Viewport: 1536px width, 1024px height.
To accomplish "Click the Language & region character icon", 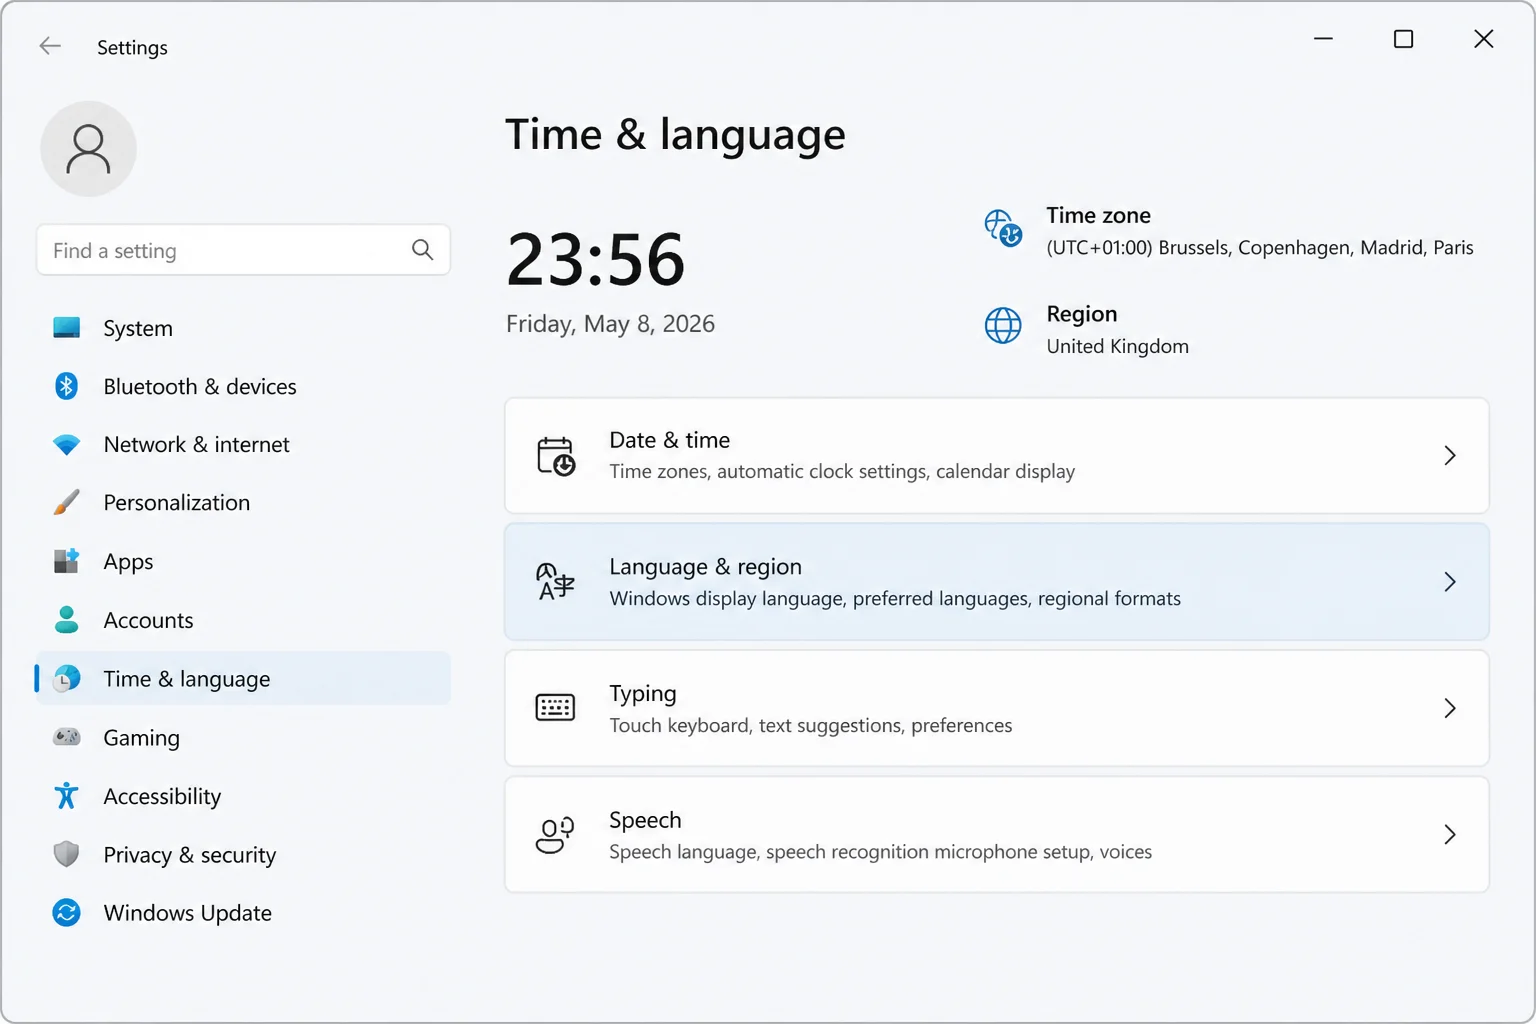I will pyautogui.click(x=555, y=582).
